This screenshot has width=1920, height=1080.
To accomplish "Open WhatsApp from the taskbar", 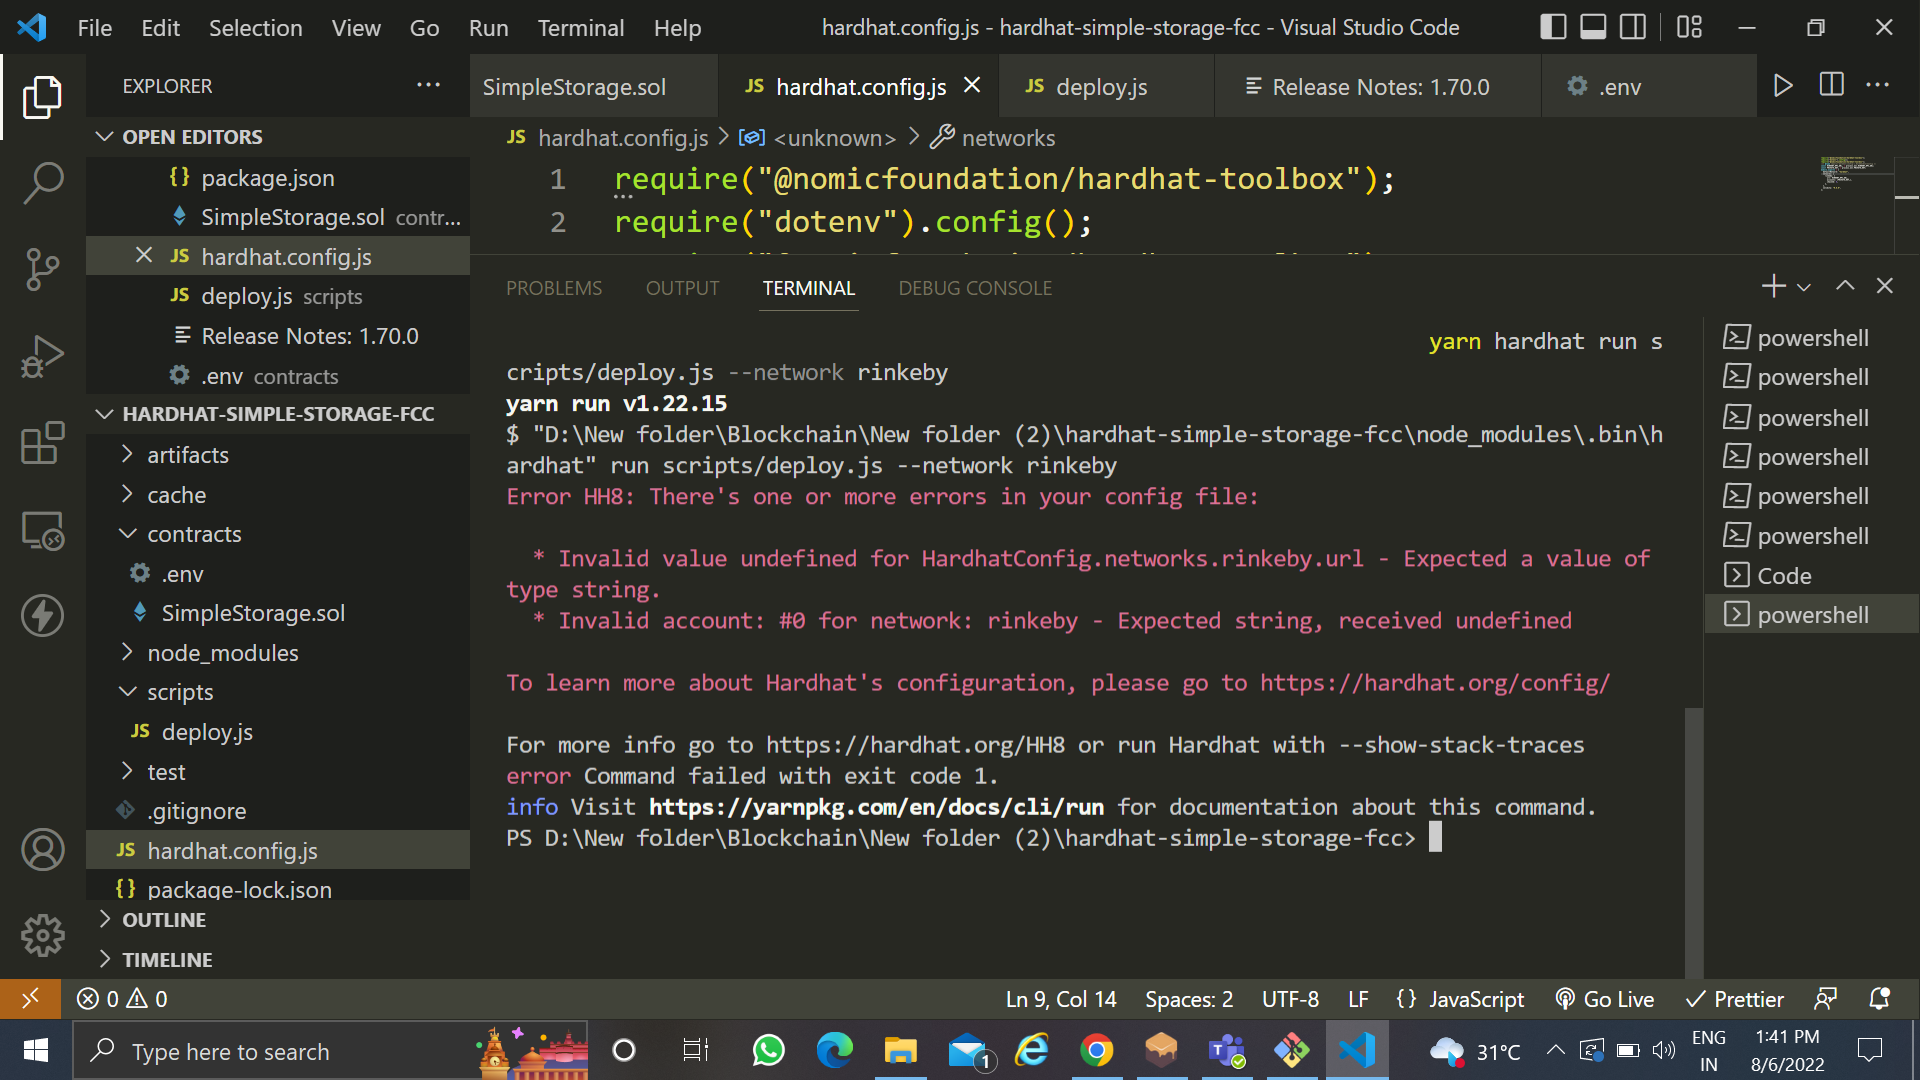I will [768, 1051].
